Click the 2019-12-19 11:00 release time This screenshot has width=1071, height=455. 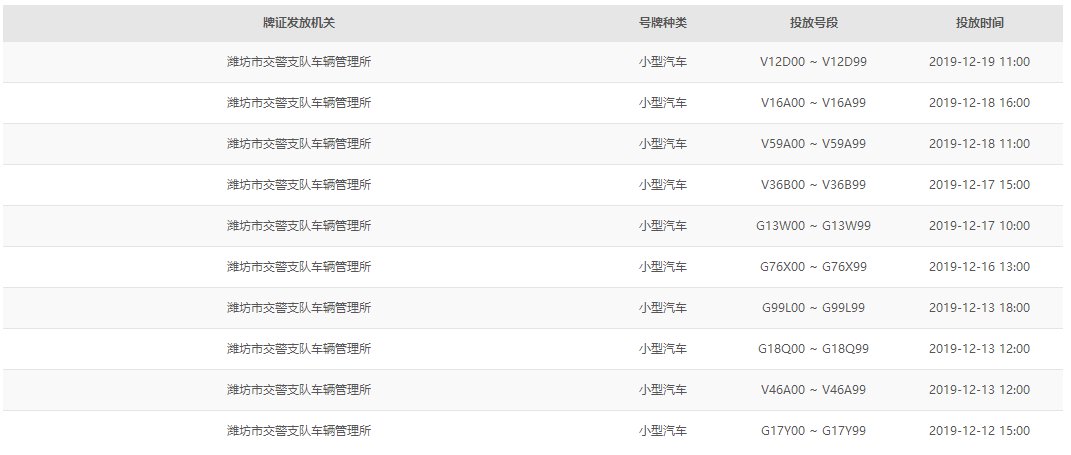click(x=979, y=62)
